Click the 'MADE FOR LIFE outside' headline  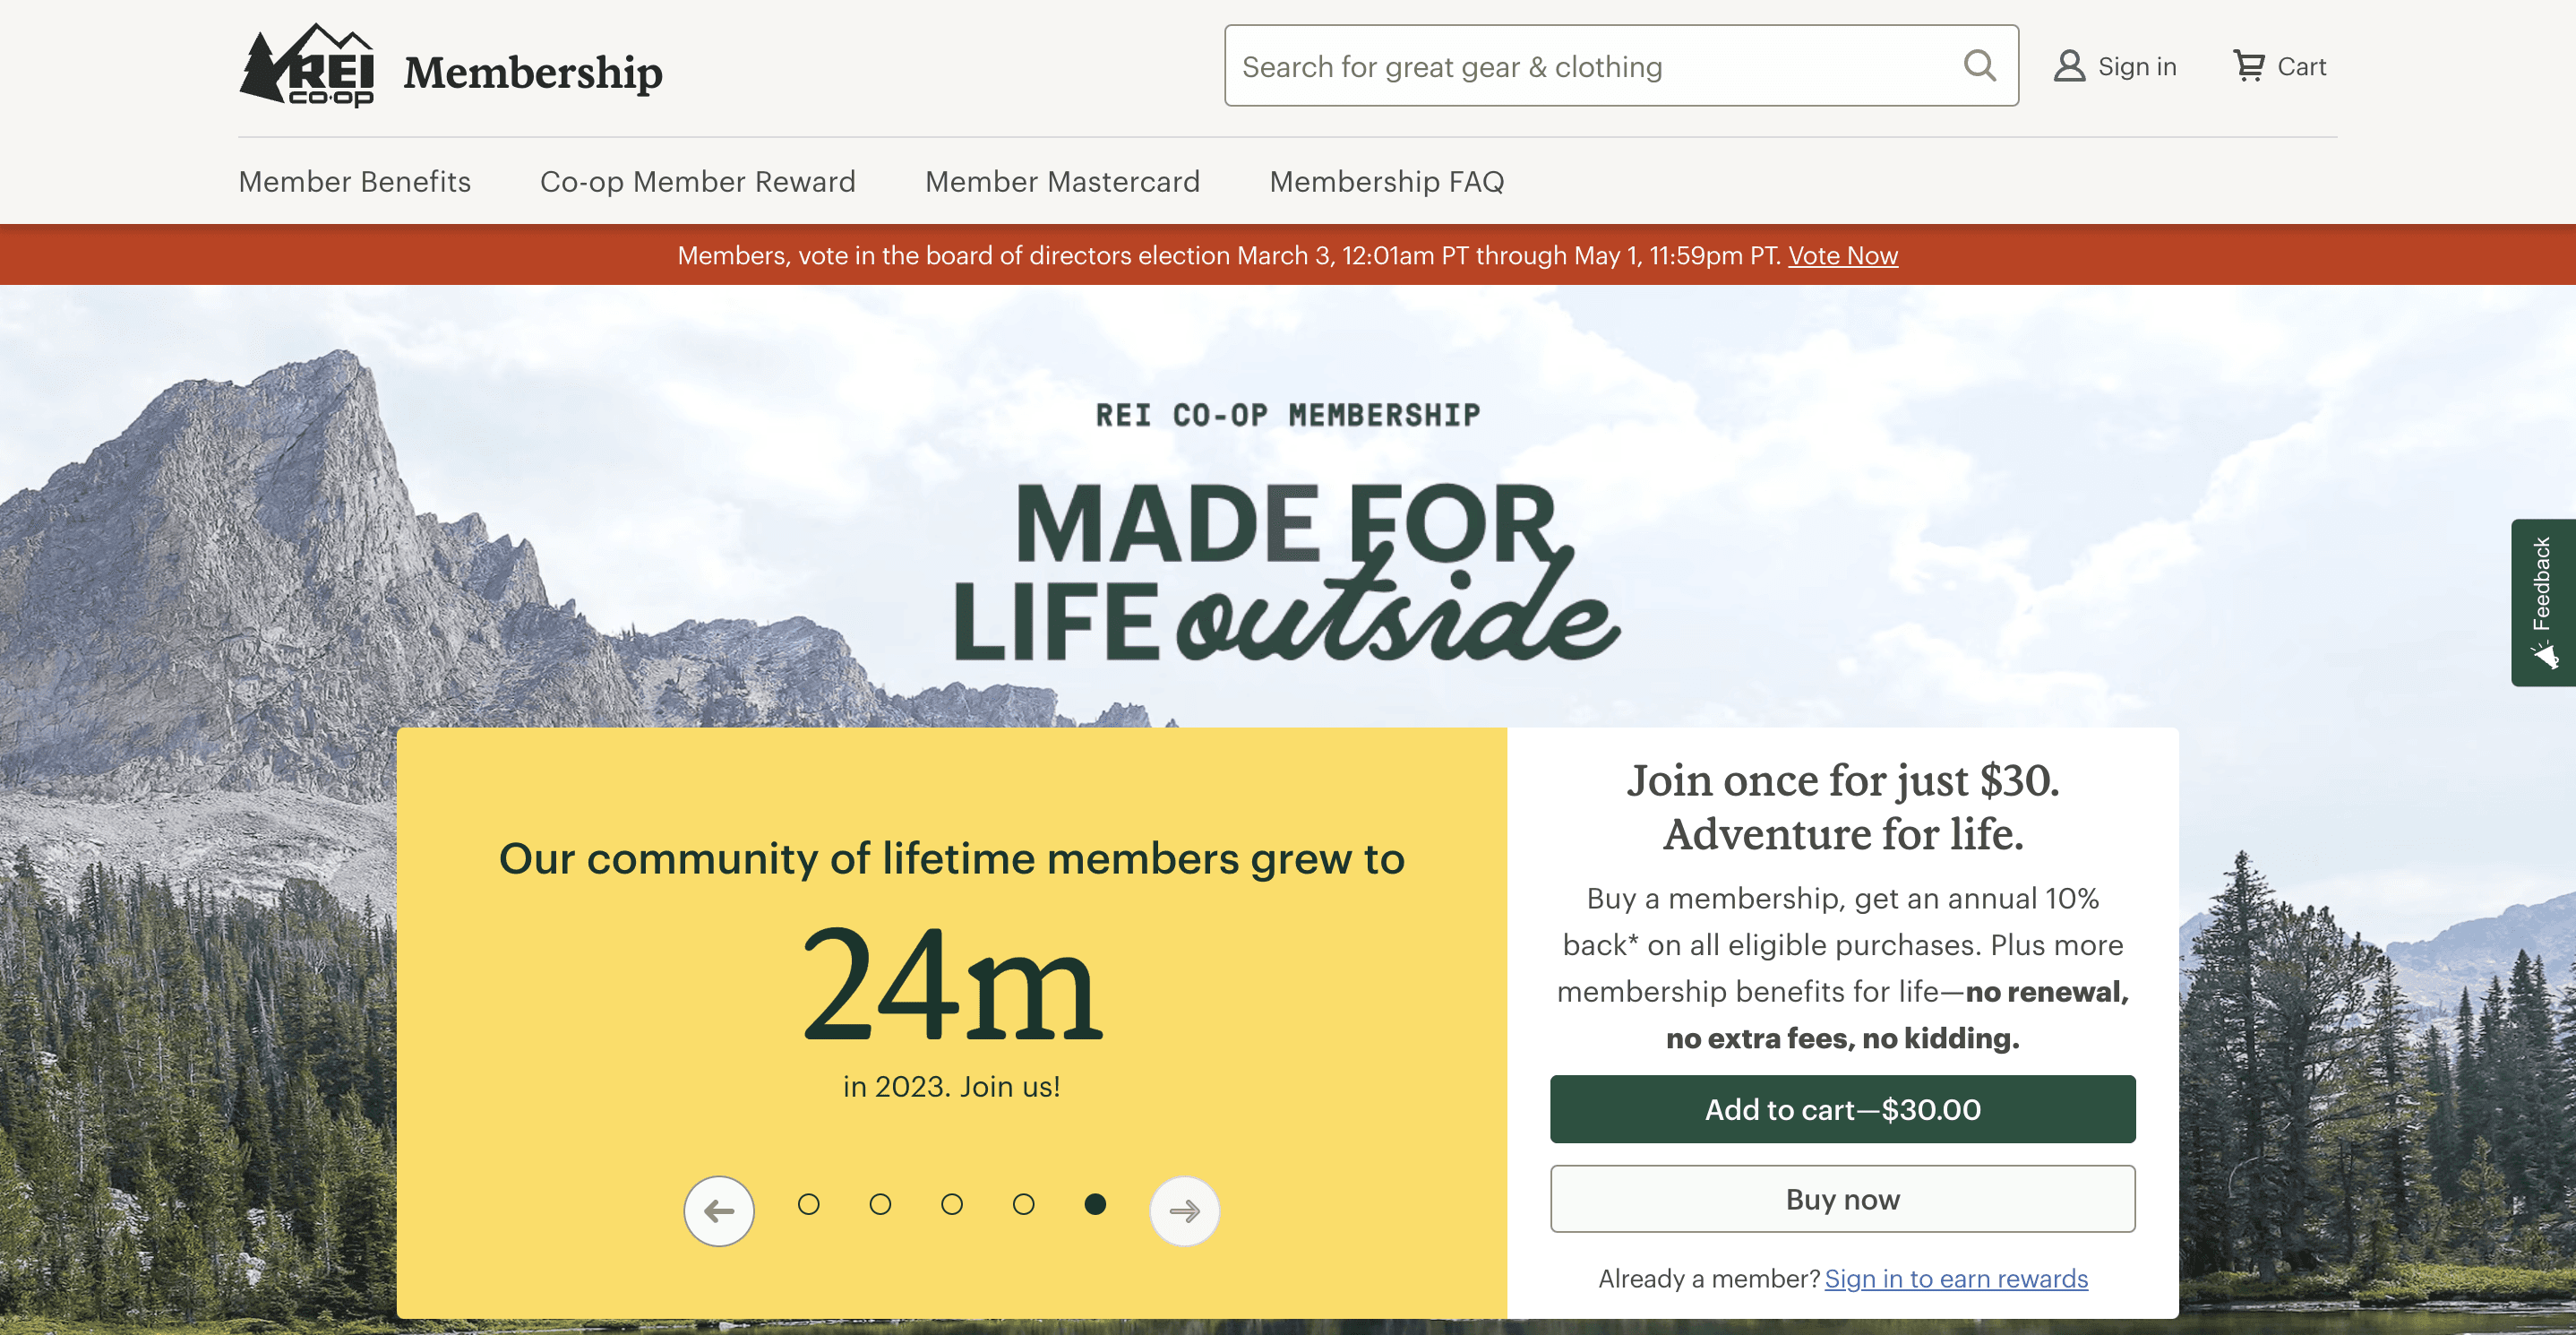(1286, 573)
